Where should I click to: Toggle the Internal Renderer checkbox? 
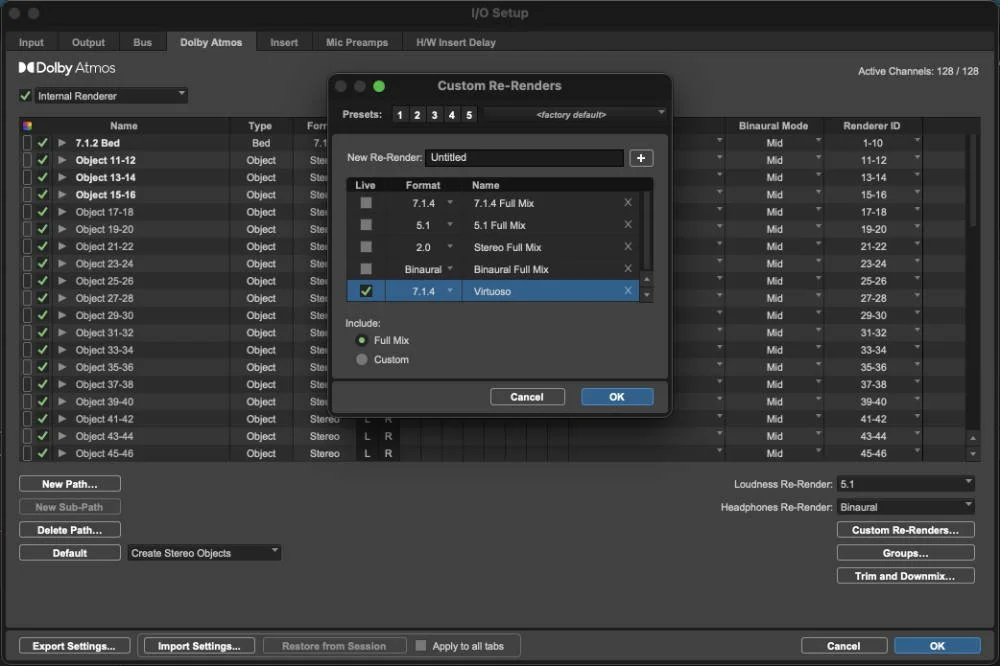26,96
